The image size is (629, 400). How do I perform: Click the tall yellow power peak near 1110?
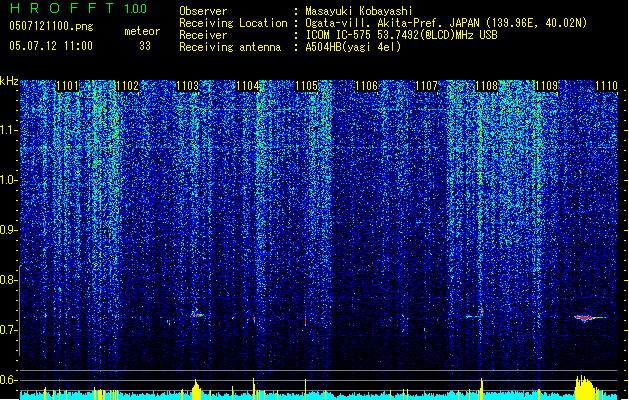(x=585, y=387)
